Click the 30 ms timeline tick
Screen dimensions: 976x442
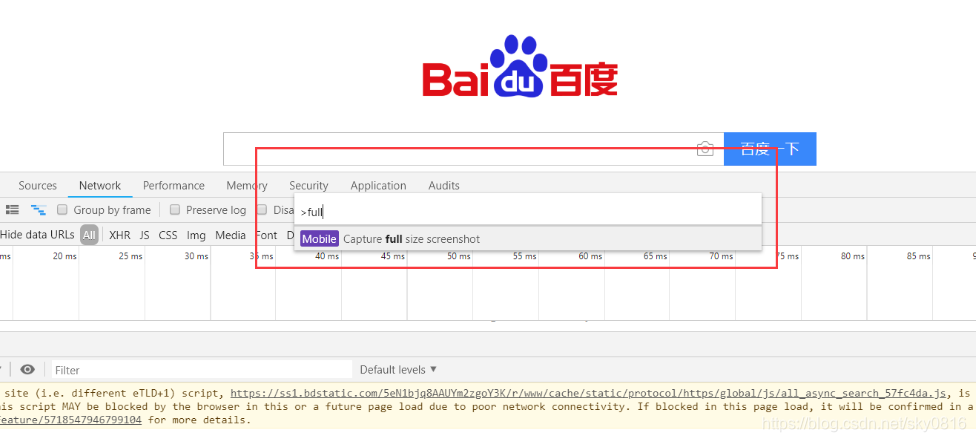coord(197,256)
